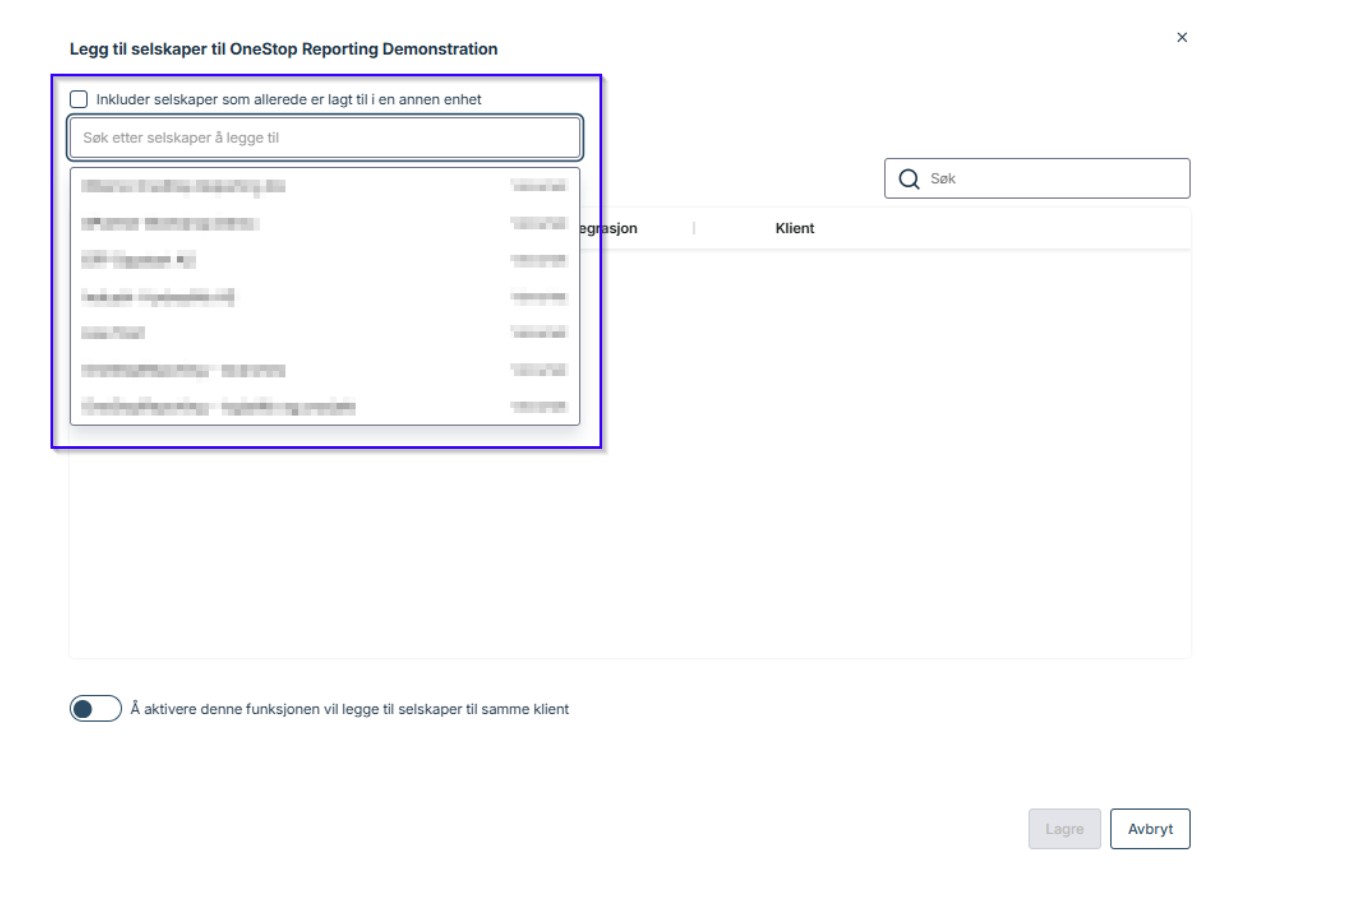Click the magnifying glass search icon
The width and height of the screenshot is (1372, 899).
(908, 179)
